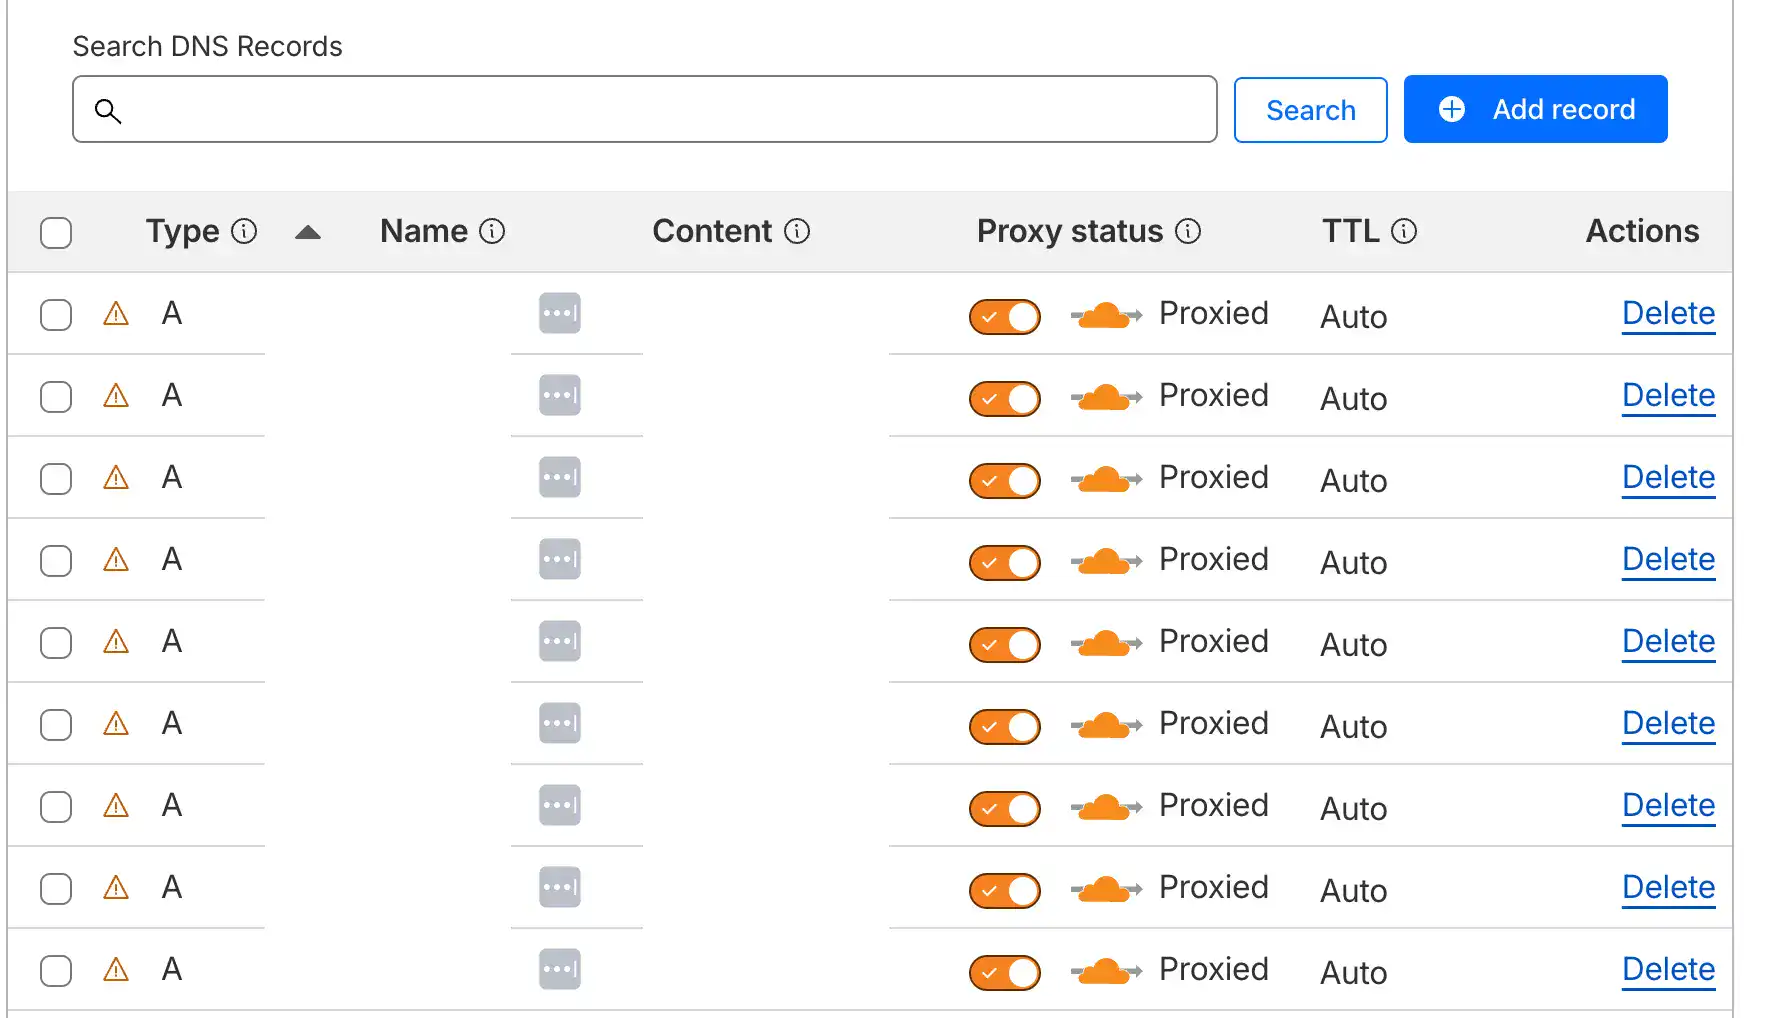1776x1018 pixels.
Task: Click the TTL column info icon
Action: pos(1404,232)
